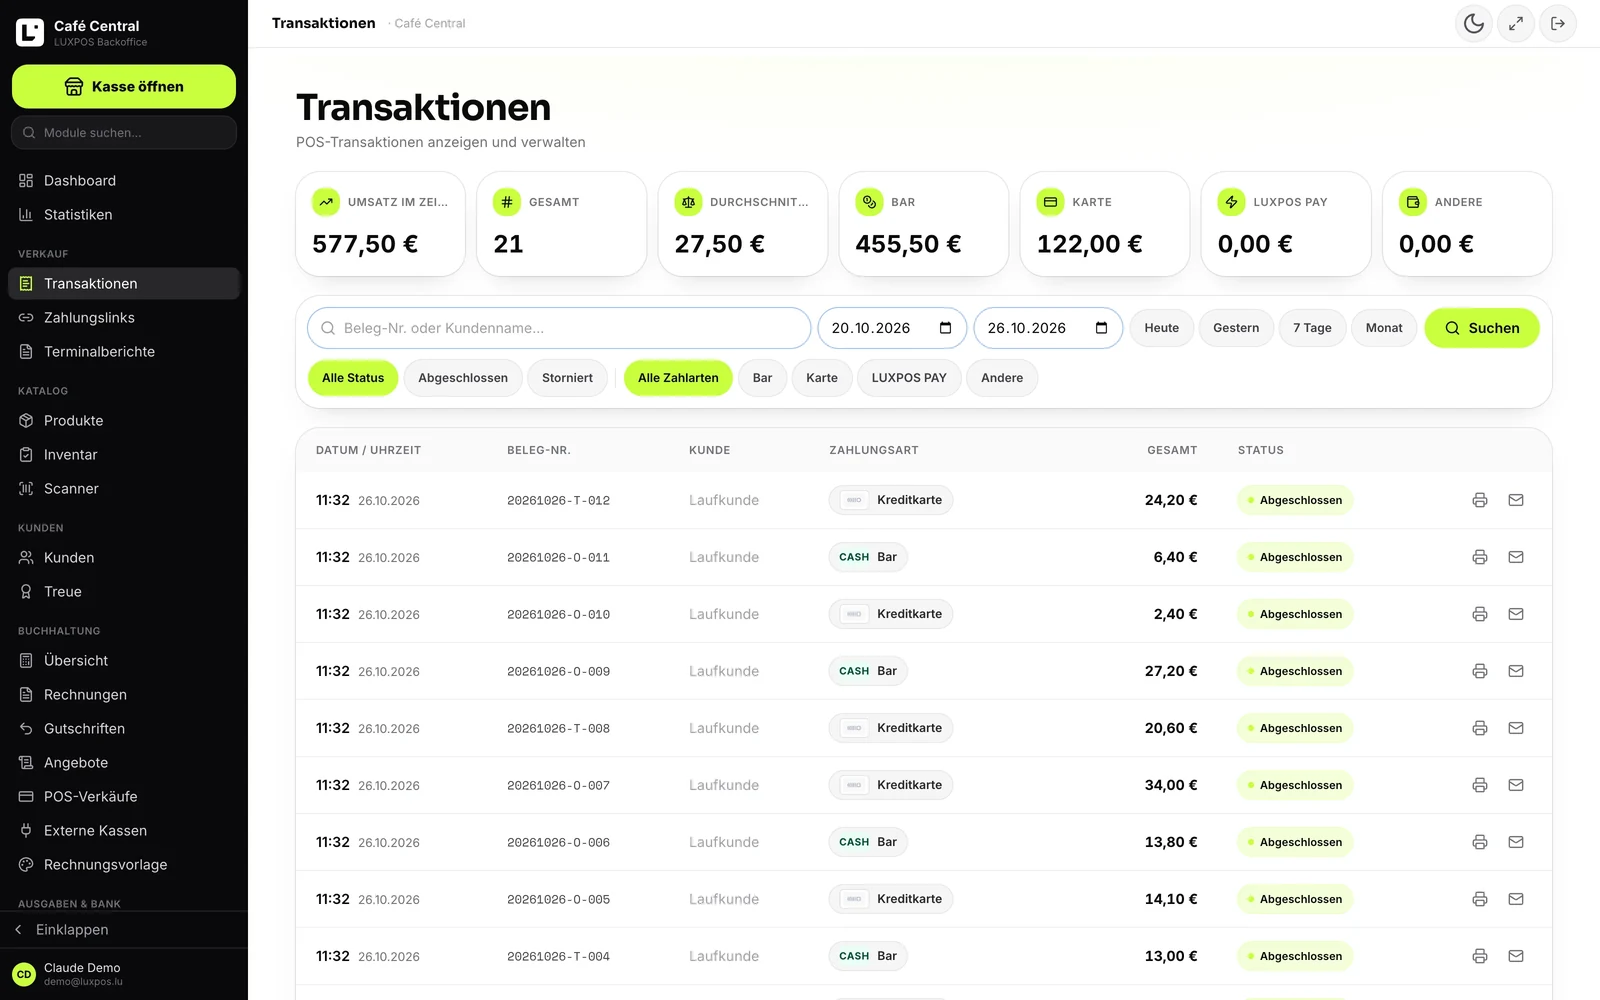
Task: Open Dashboard in sidebar
Action: coord(124,181)
